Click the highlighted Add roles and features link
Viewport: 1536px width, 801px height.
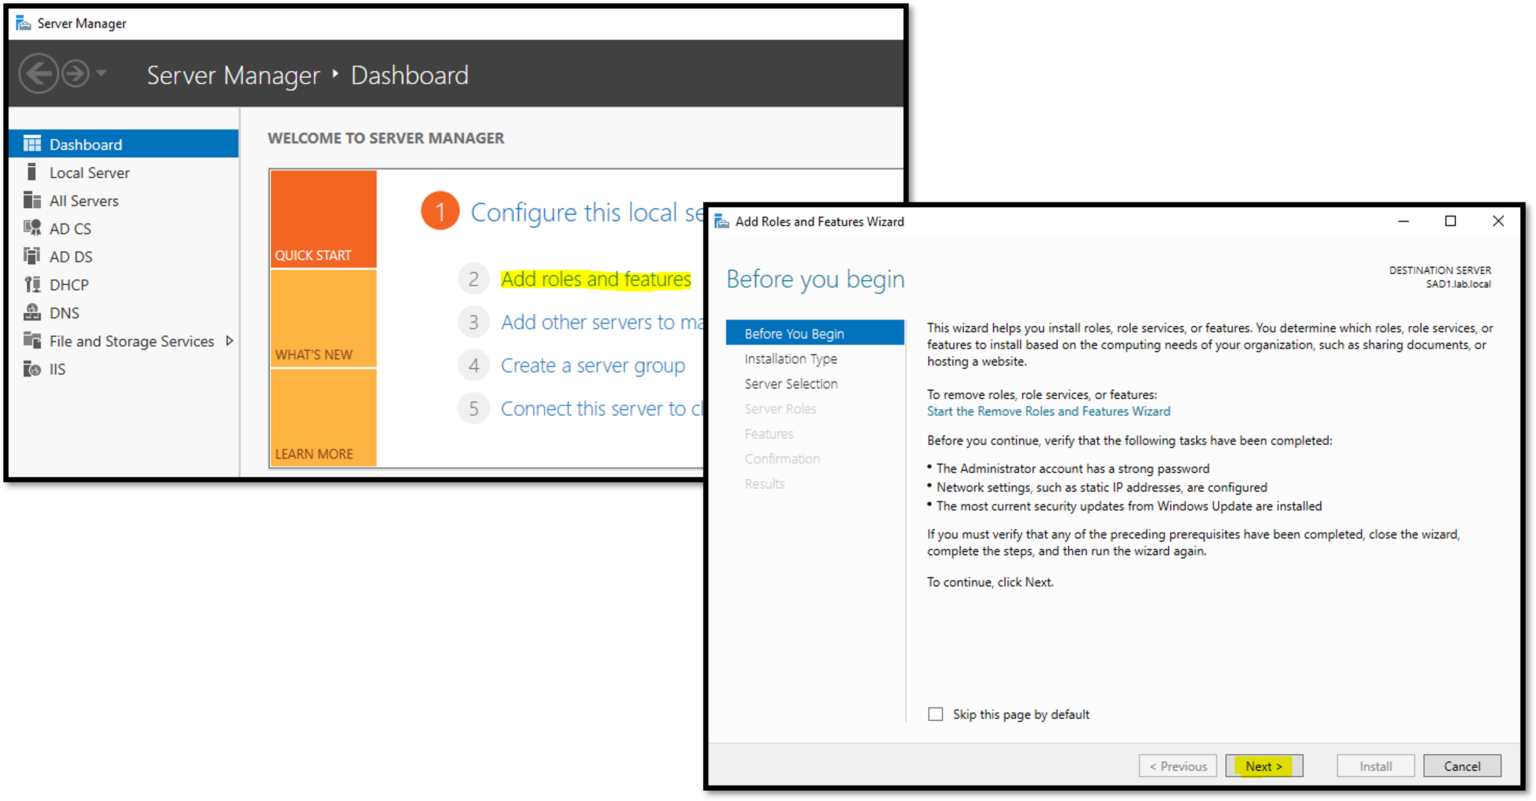(x=596, y=279)
